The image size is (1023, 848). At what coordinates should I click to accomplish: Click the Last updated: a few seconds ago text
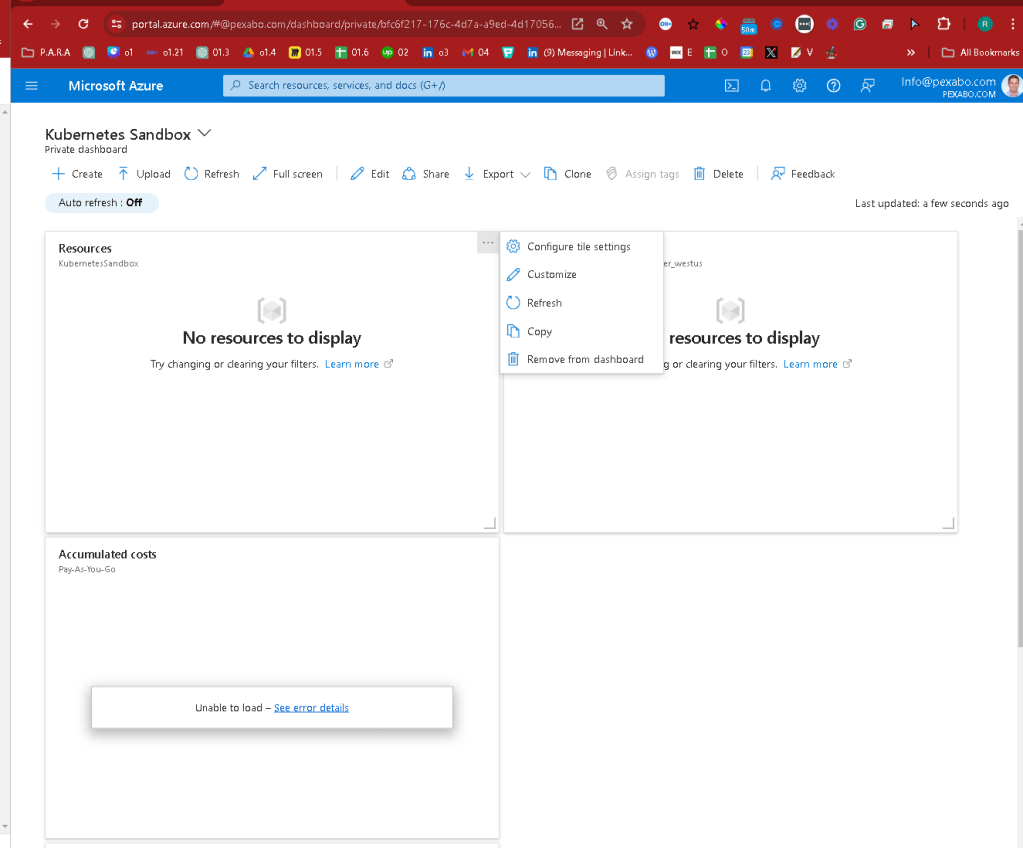(932, 204)
